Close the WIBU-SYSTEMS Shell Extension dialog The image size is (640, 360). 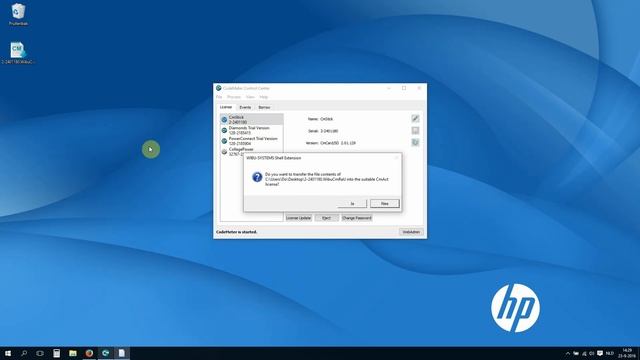[x=396, y=158]
